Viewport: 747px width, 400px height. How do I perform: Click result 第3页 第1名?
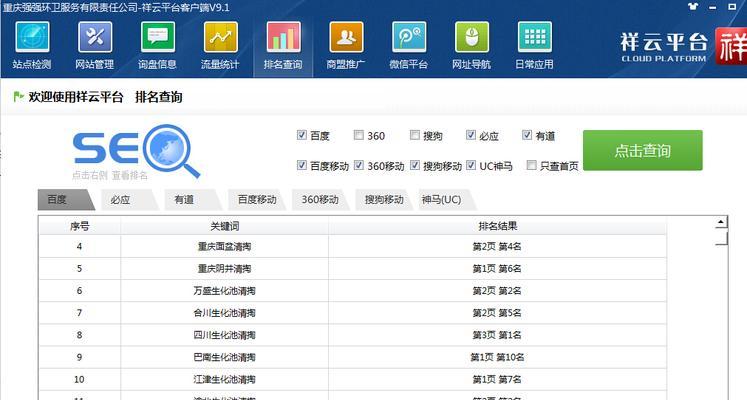click(x=497, y=335)
